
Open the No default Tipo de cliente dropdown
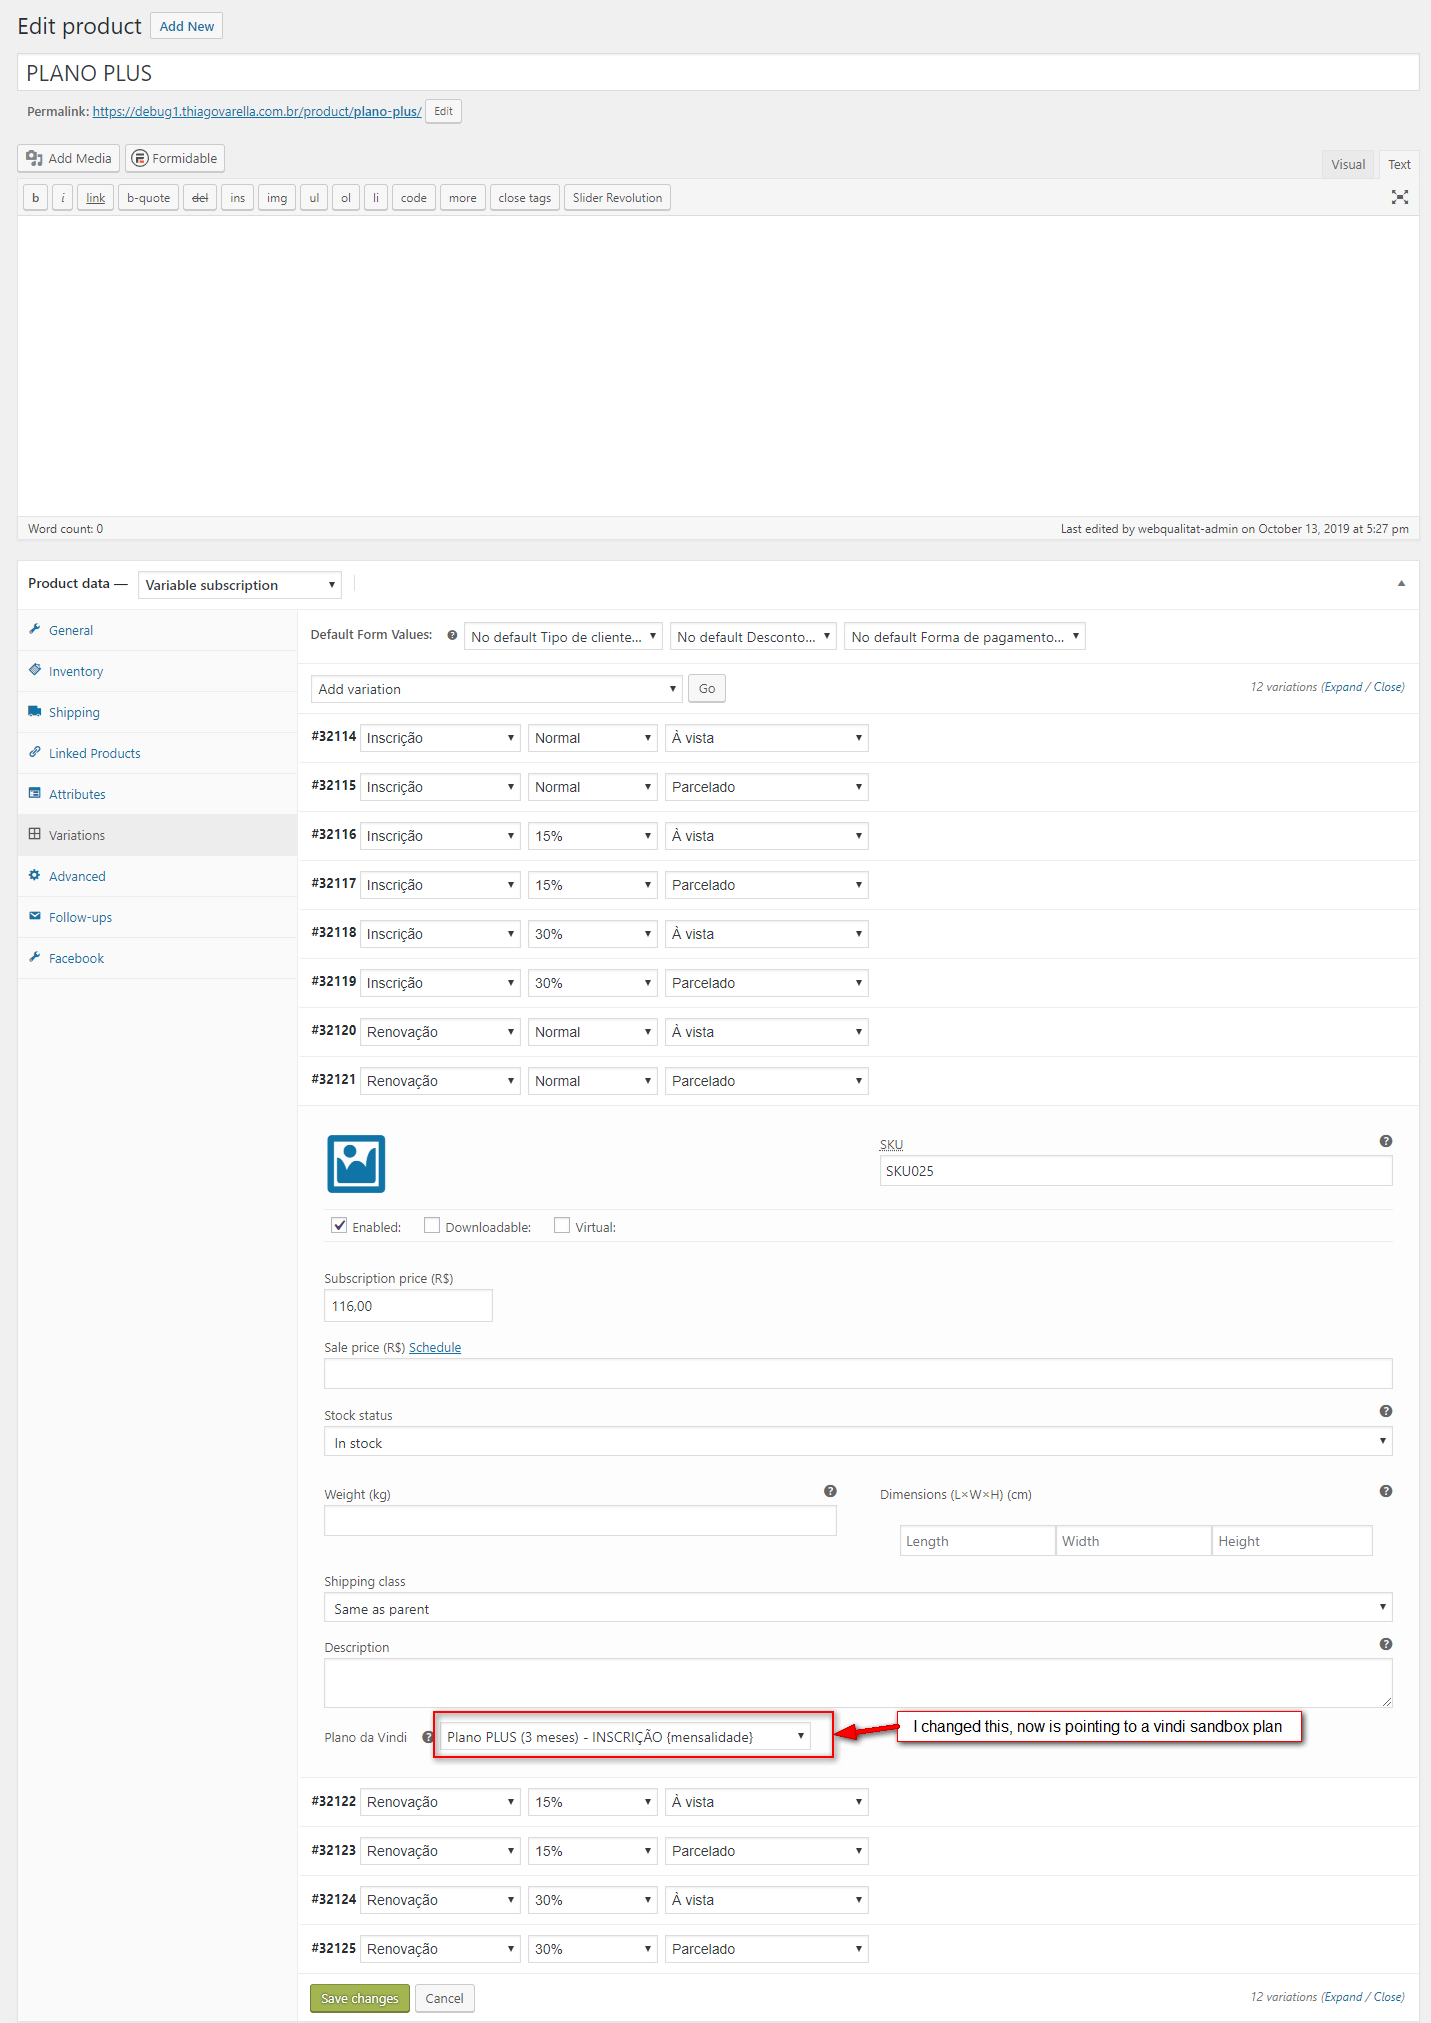[563, 637]
